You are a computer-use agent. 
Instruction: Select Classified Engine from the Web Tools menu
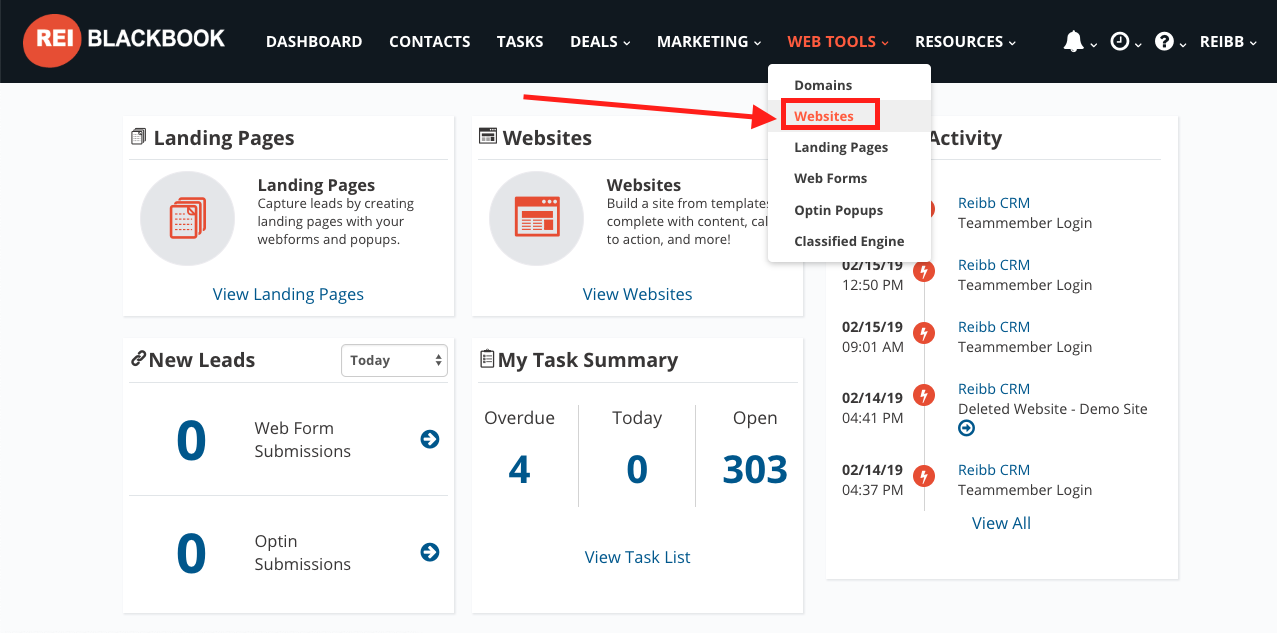[849, 241]
